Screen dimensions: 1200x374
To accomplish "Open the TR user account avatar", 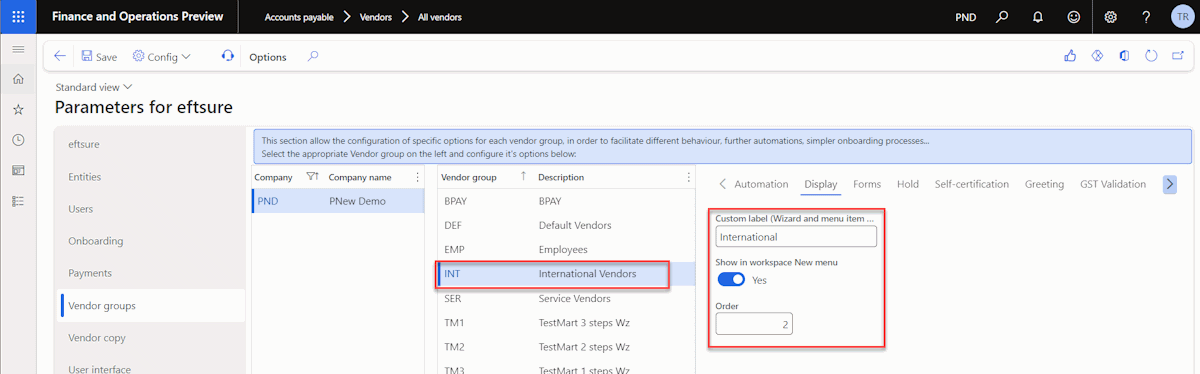I will (x=1183, y=17).
